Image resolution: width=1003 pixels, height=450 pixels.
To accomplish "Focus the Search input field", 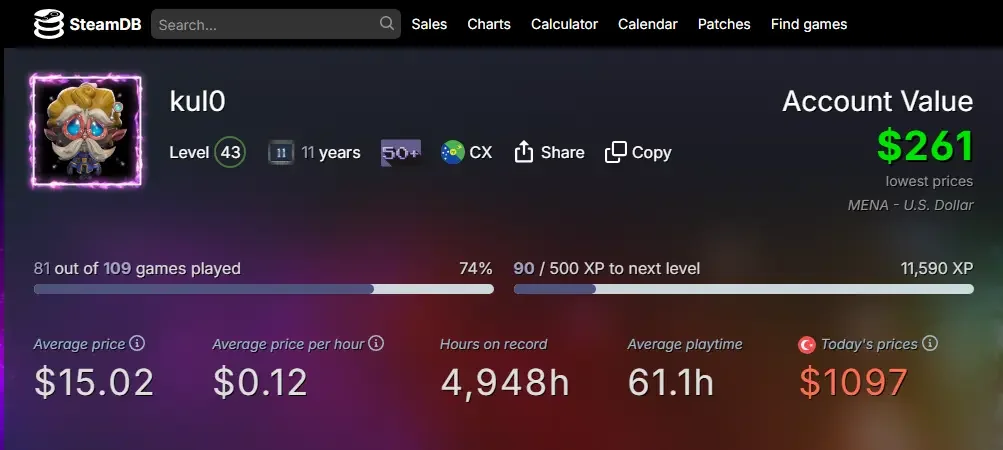I will point(276,24).
